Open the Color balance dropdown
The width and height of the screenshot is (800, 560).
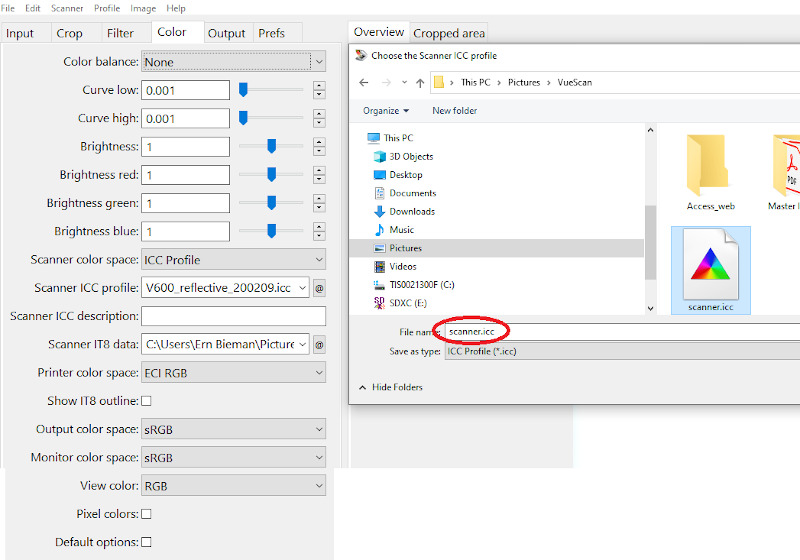(x=233, y=62)
